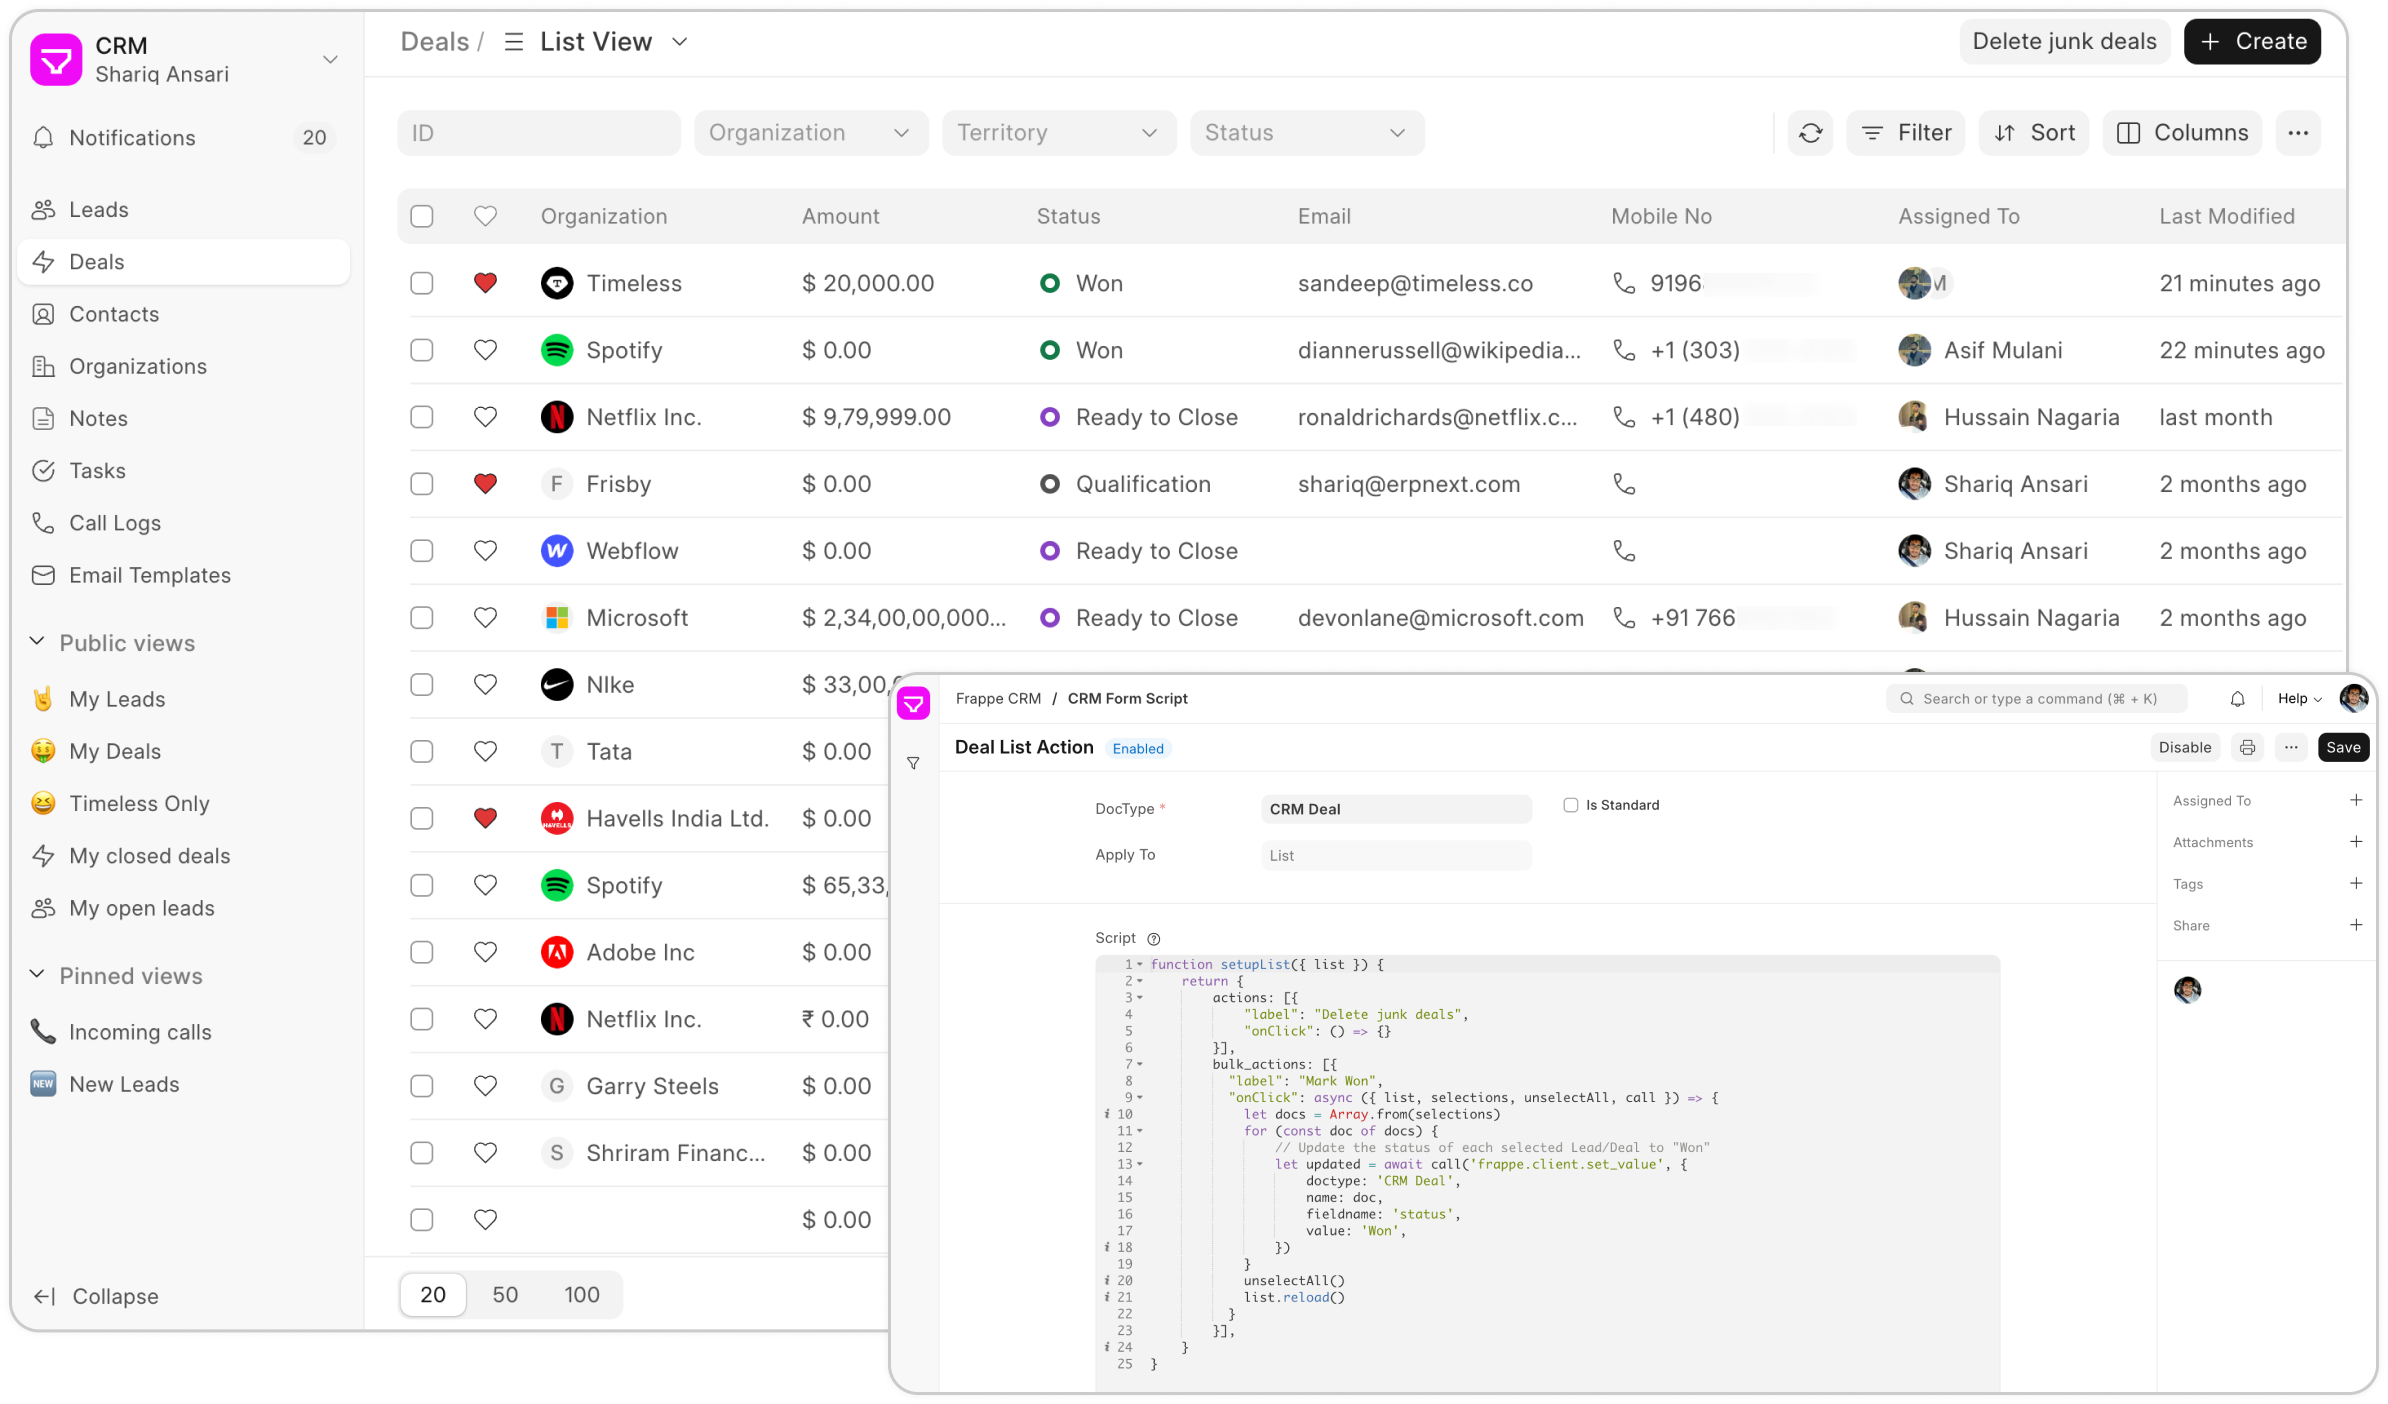Open the Columns settings
2388x1404 pixels.
click(2182, 132)
